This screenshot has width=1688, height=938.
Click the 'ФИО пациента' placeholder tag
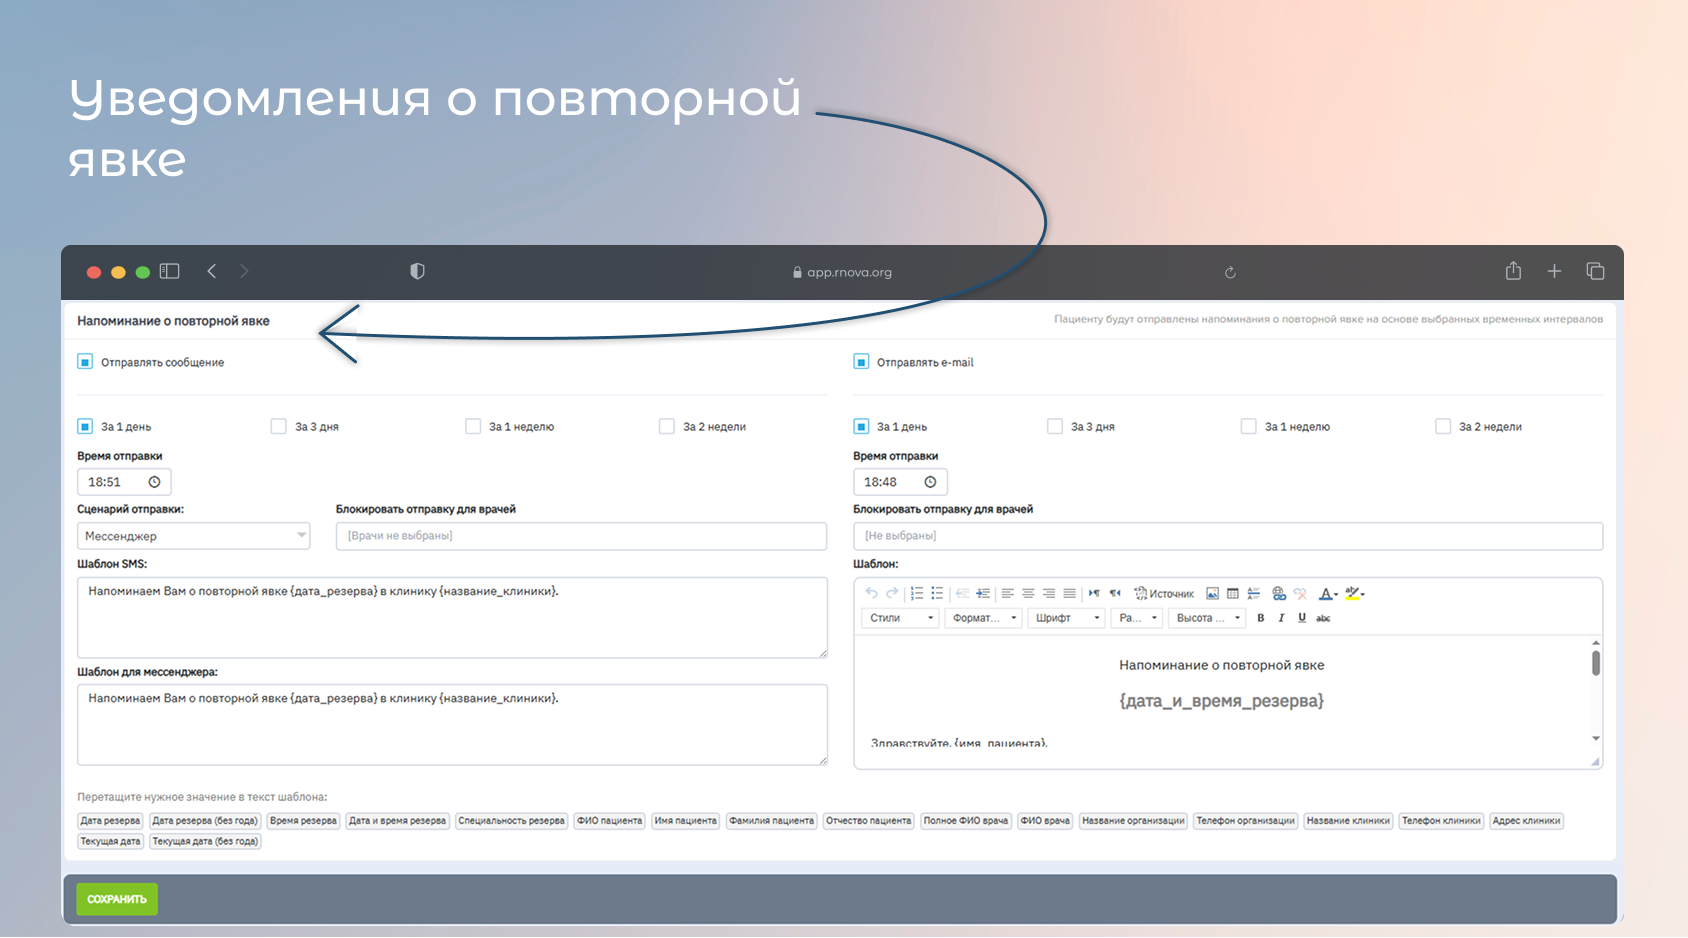610,821
